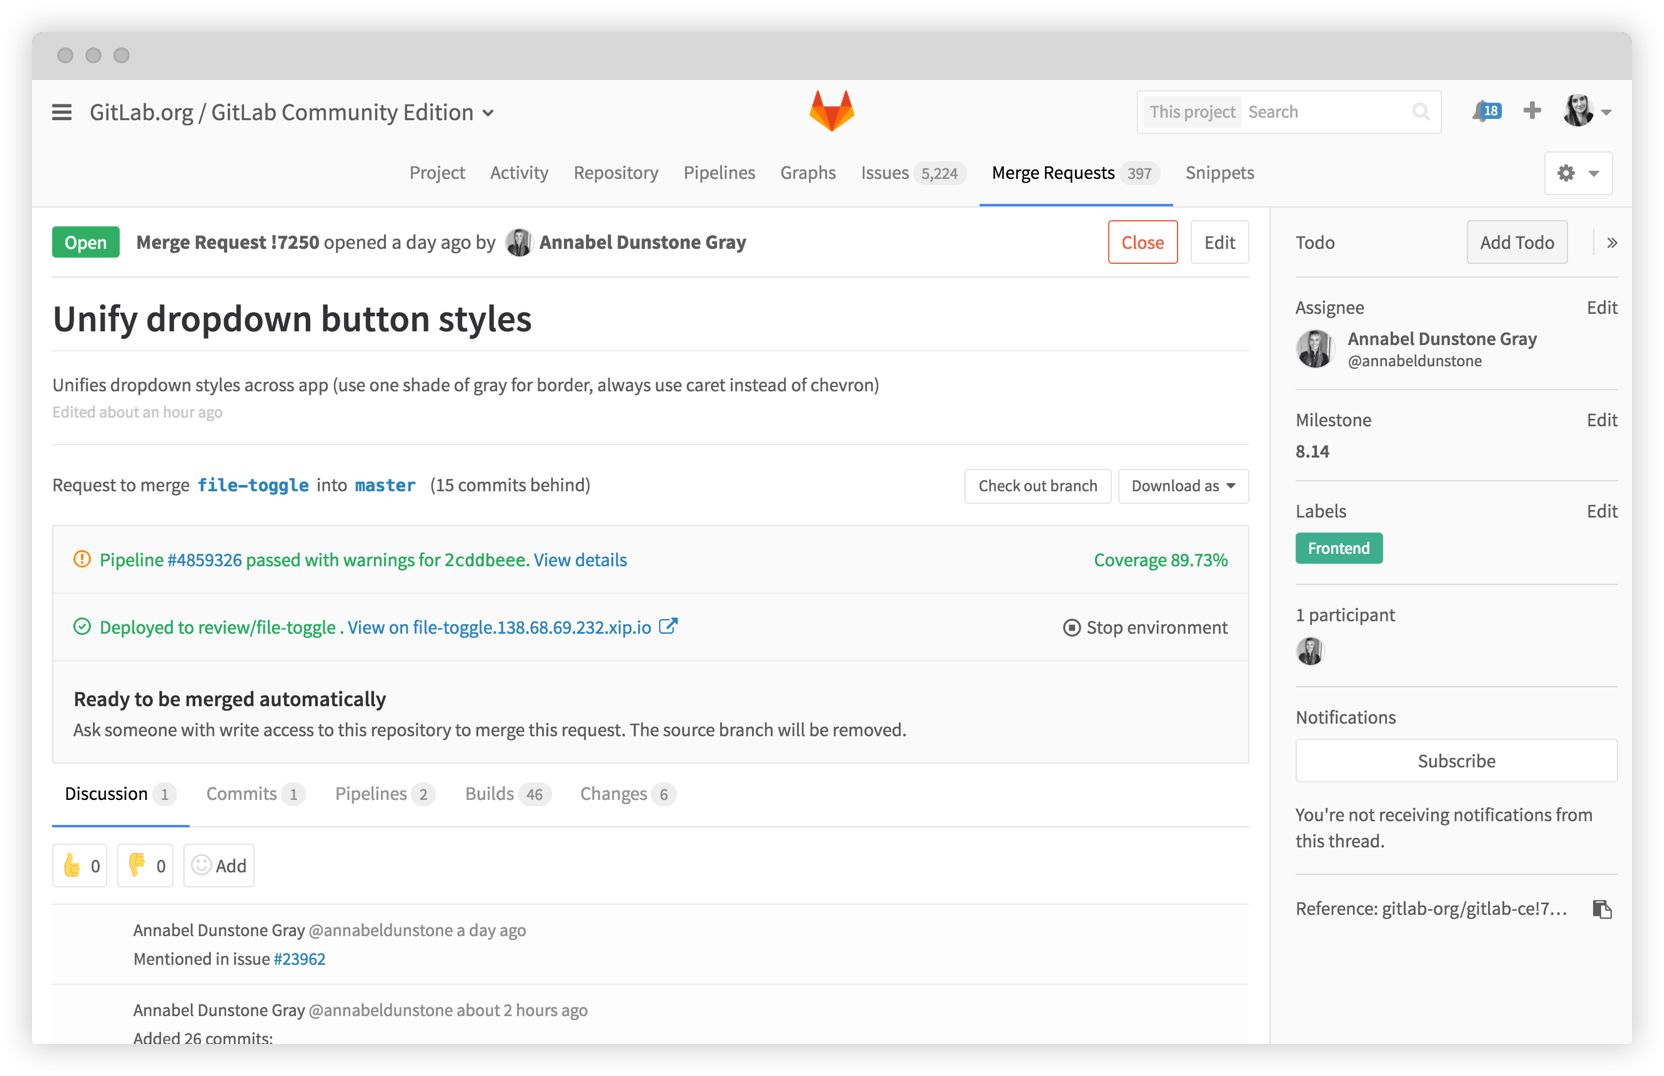Click Check out branch button
Viewport: 1664px width, 1076px height.
click(x=1038, y=486)
